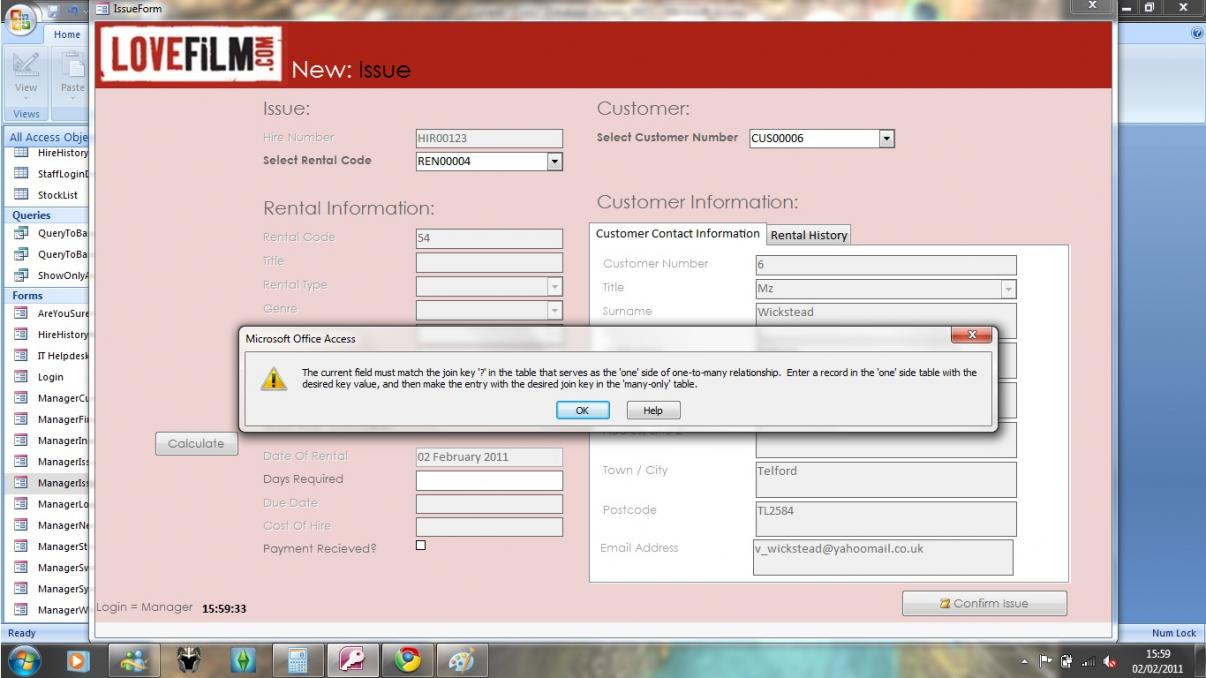Expand the Select Customer Number dropdown arrow

coord(886,138)
